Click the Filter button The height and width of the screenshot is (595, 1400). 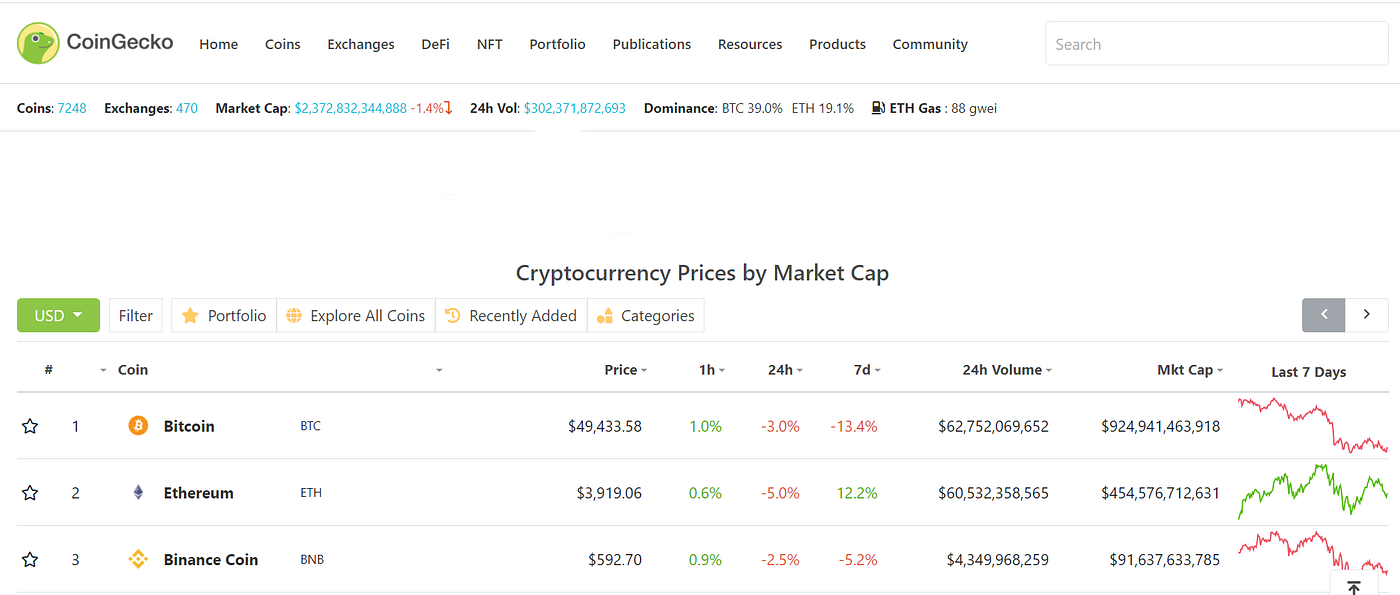[136, 315]
